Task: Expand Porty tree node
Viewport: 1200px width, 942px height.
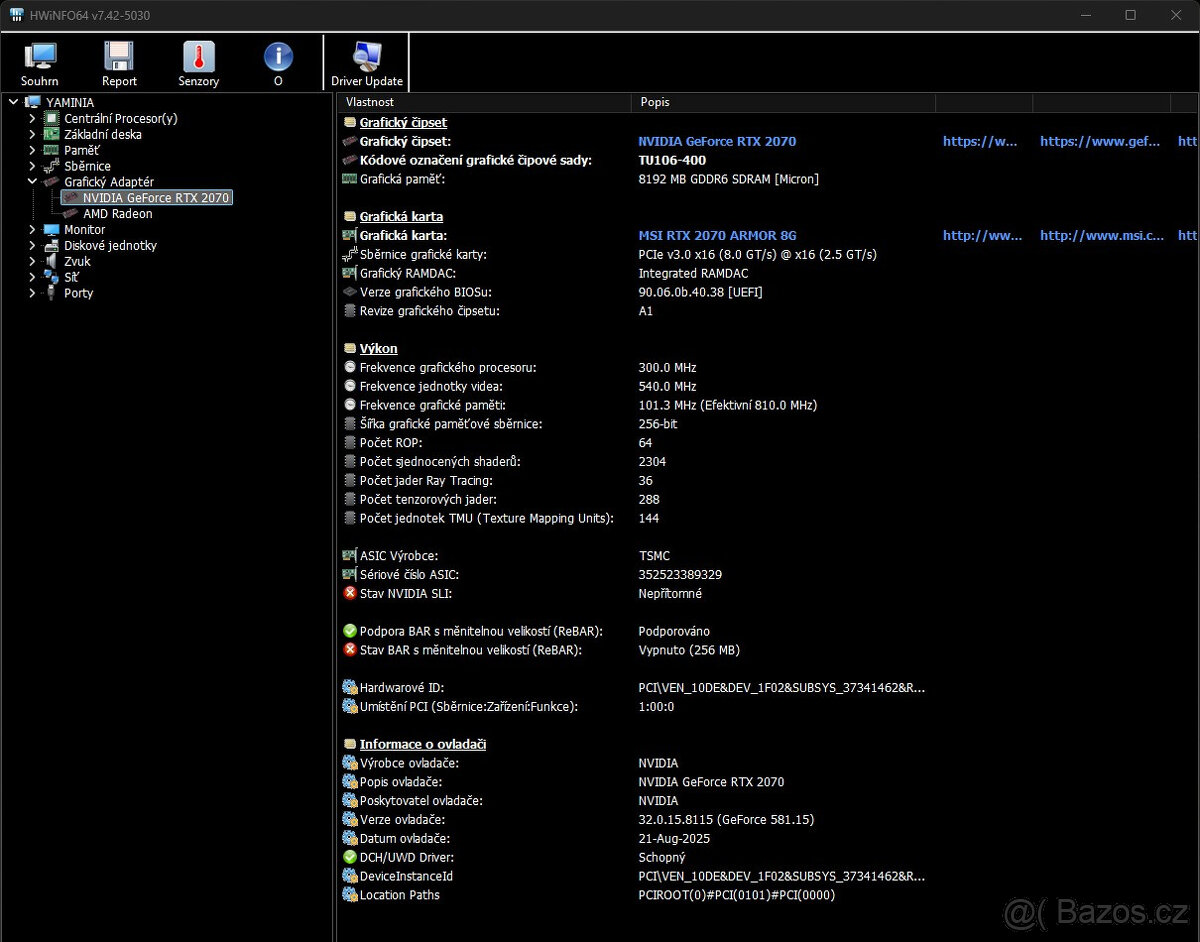Action: tap(32, 293)
